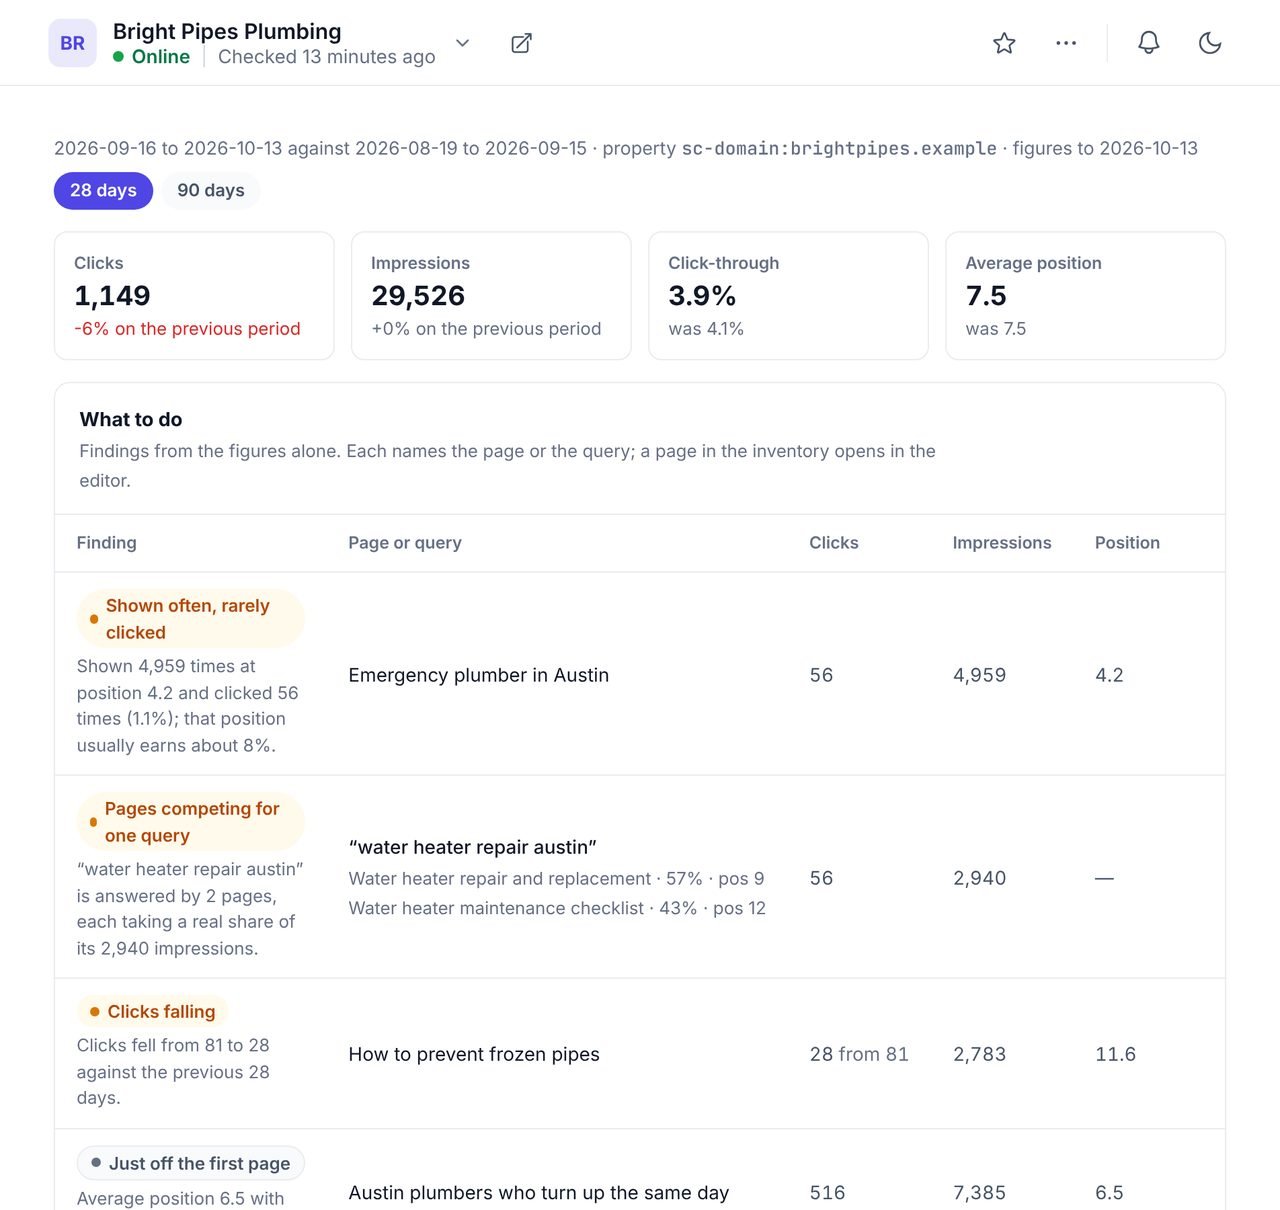
Task: Click the Click-through 3.9% card
Action: pos(788,296)
